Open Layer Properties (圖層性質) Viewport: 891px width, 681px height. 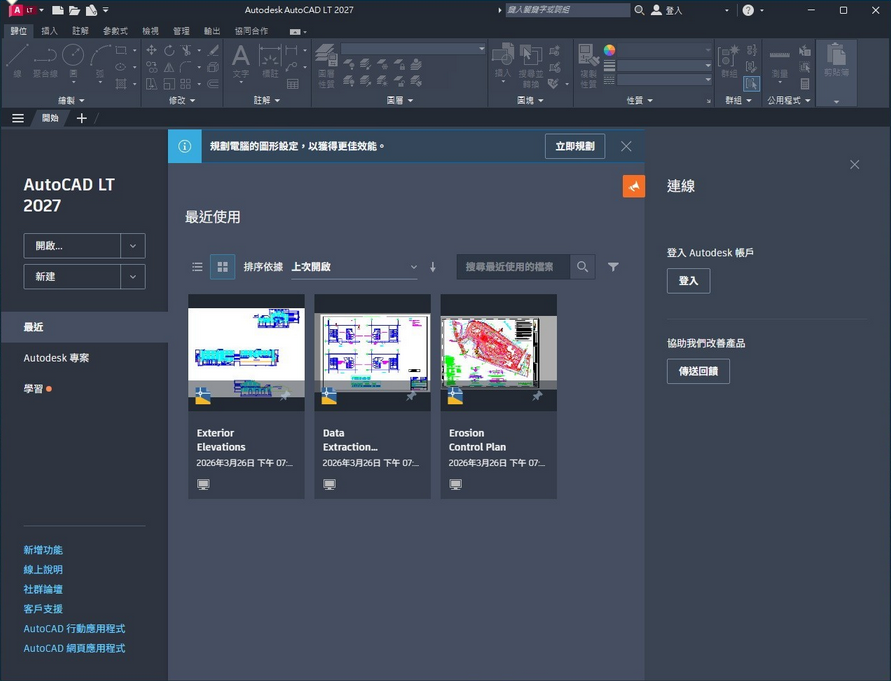tap(326, 65)
